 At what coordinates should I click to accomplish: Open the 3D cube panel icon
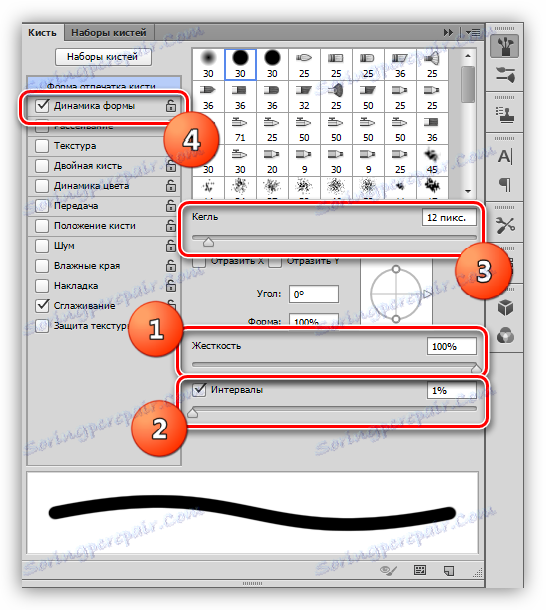click(x=505, y=308)
